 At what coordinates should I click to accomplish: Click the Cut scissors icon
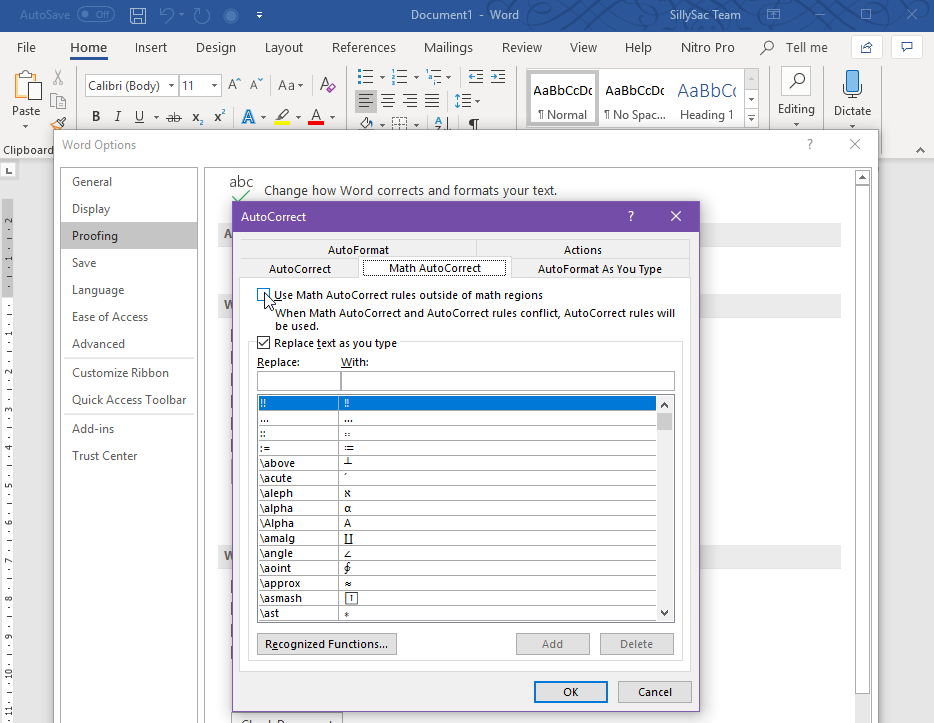pos(58,77)
